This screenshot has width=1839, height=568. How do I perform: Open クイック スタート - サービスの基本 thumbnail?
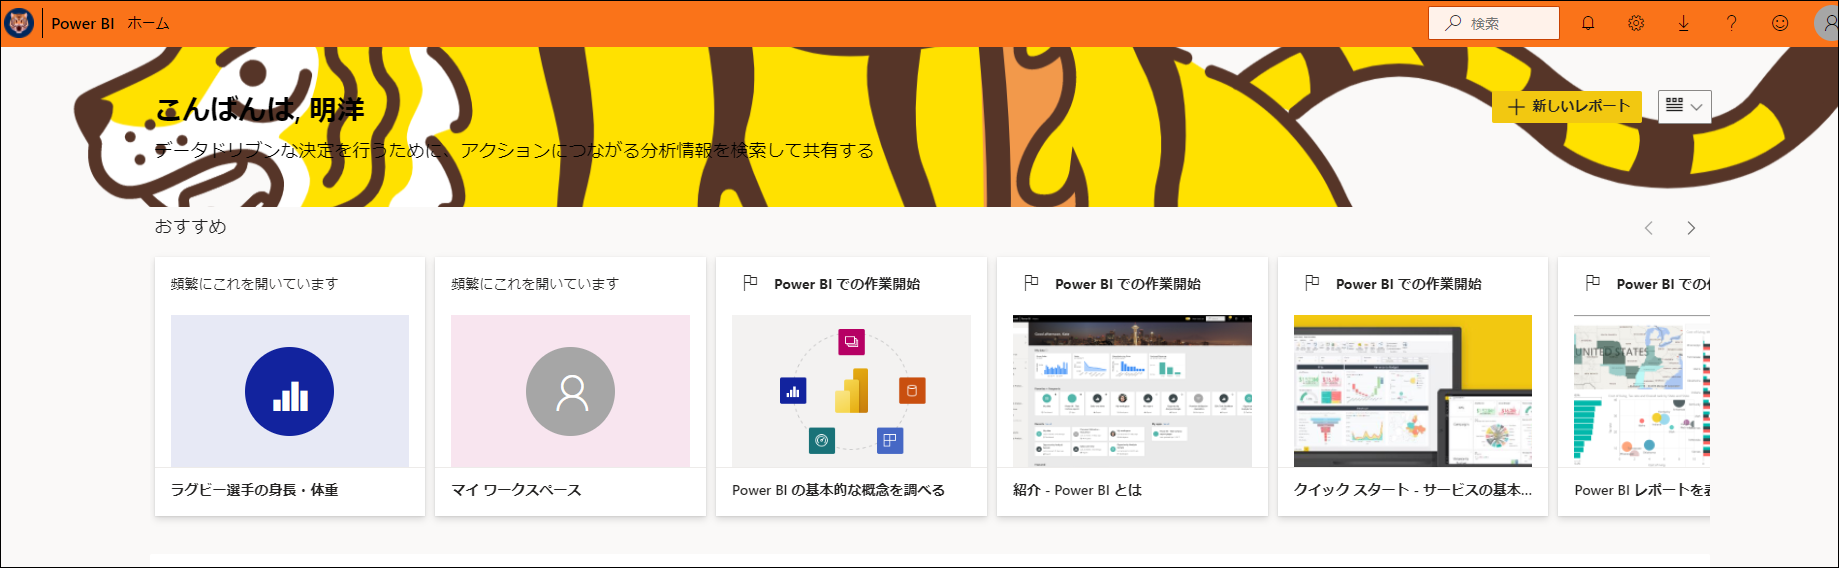(x=1413, y=391)
